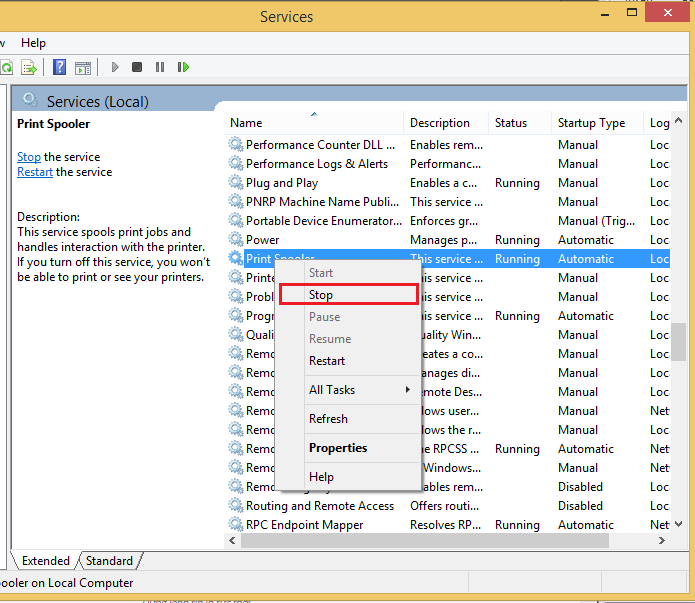Click the gear icon beside PNRP Machine Name
Viewport: 695px width, 603px height.
point(236,201)
